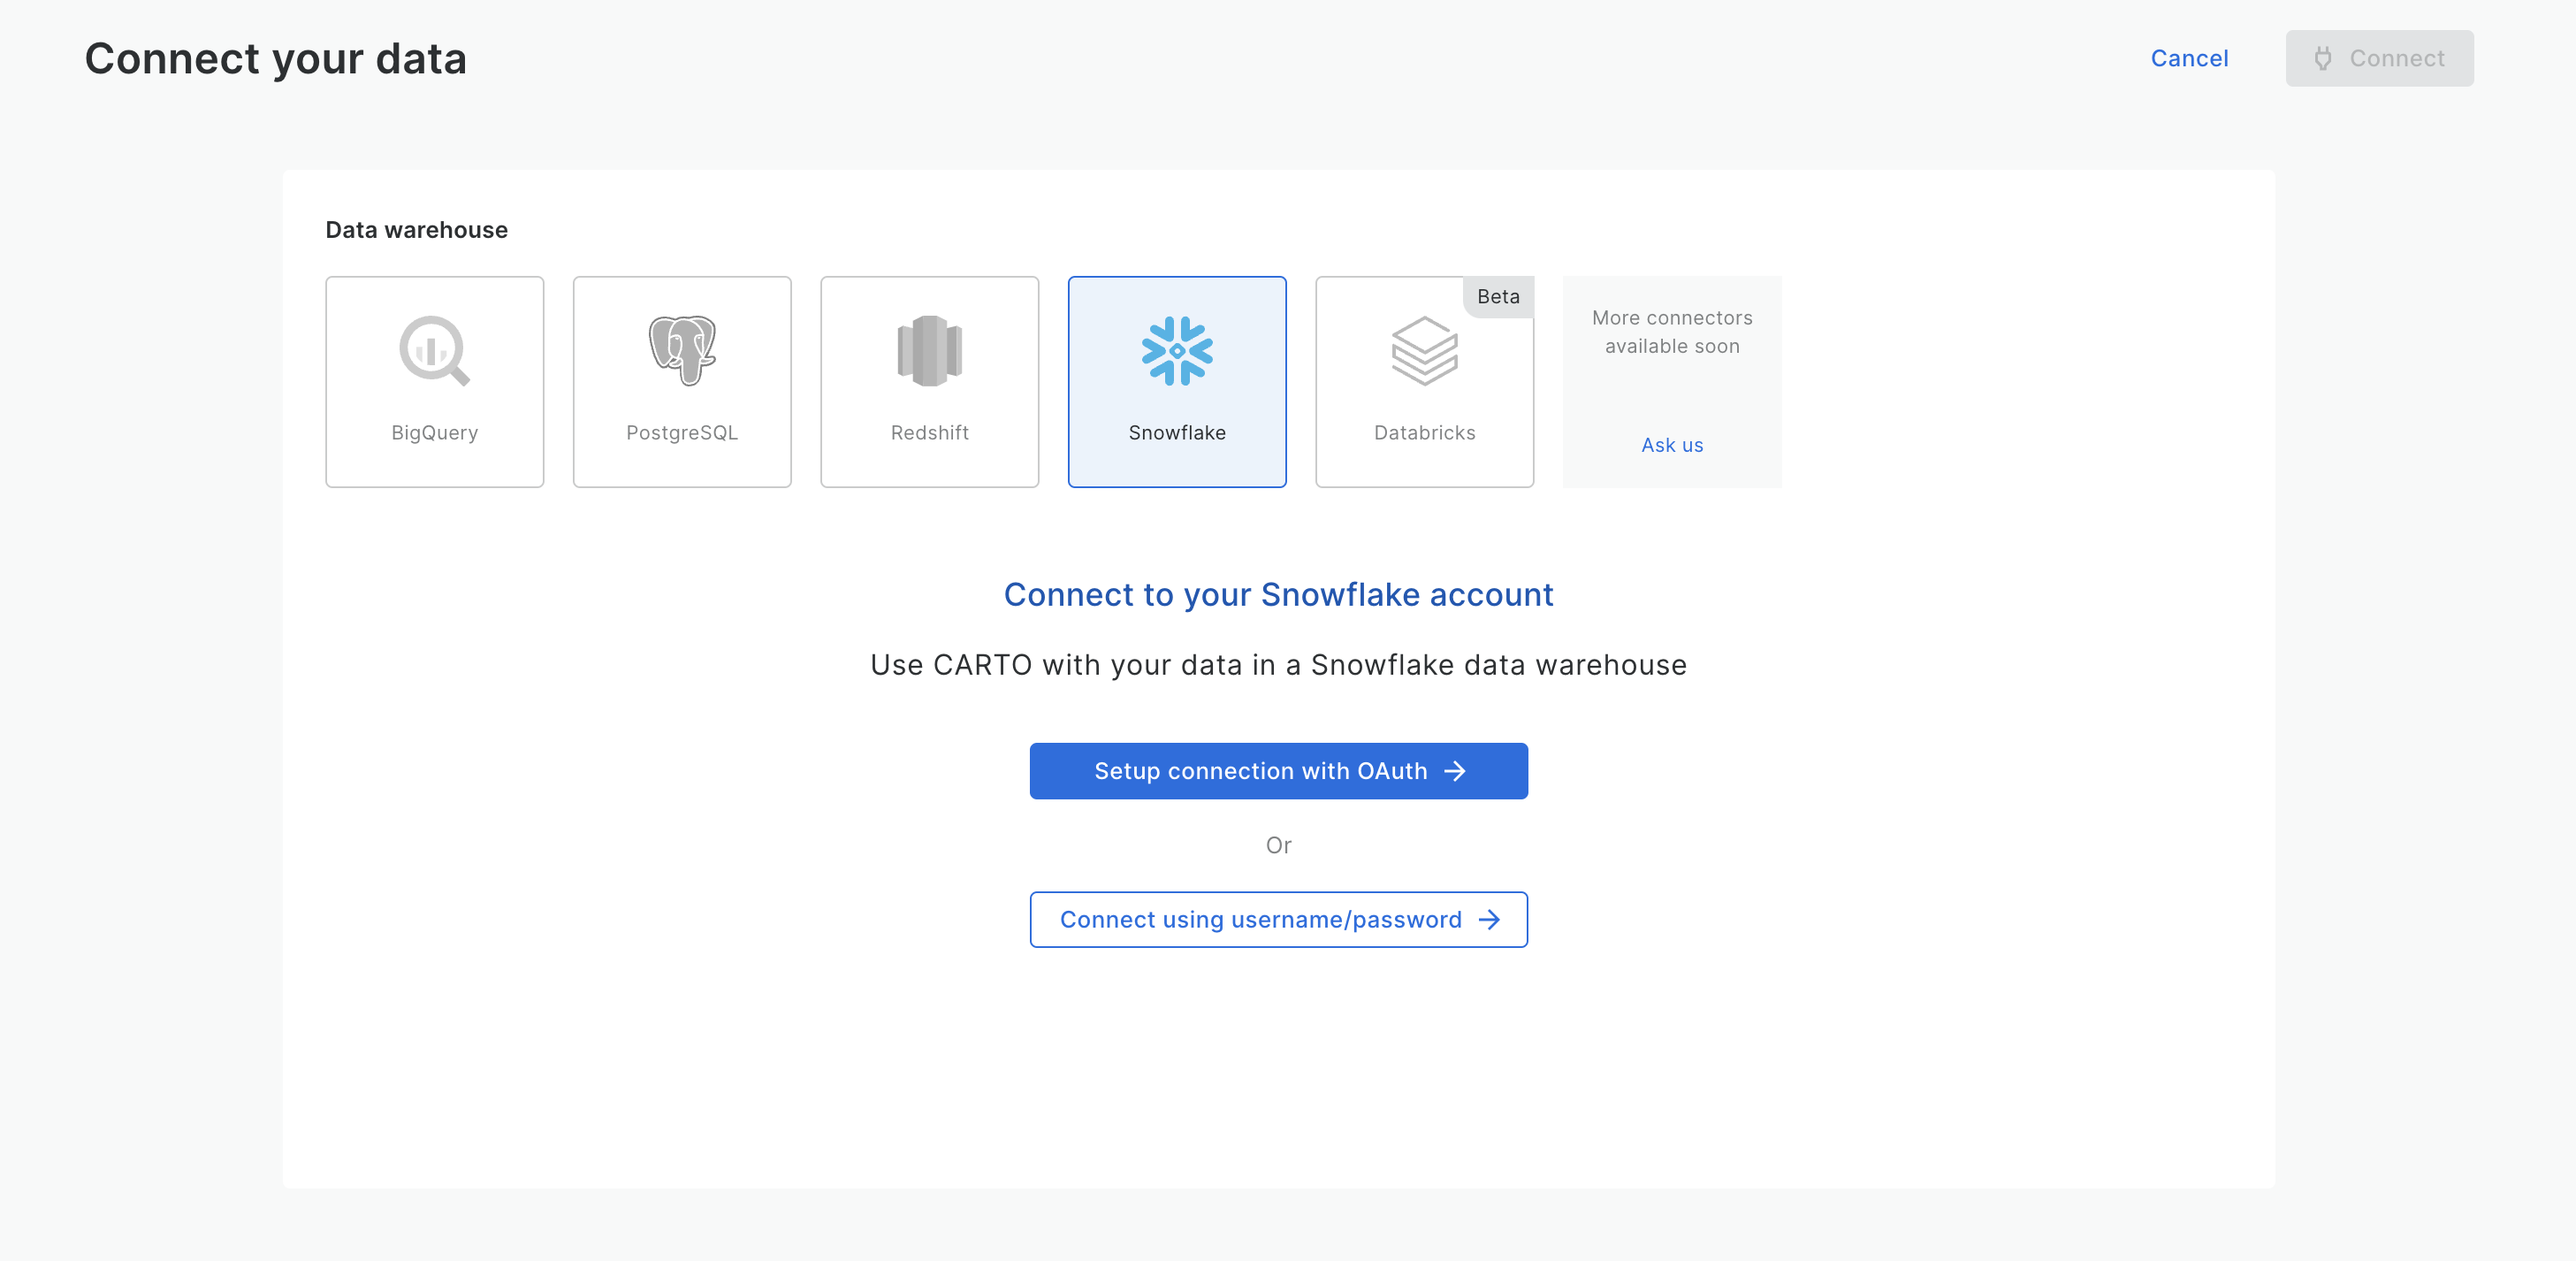
Task: Start setup connection with OAuth
Action: pos(1260,771)
